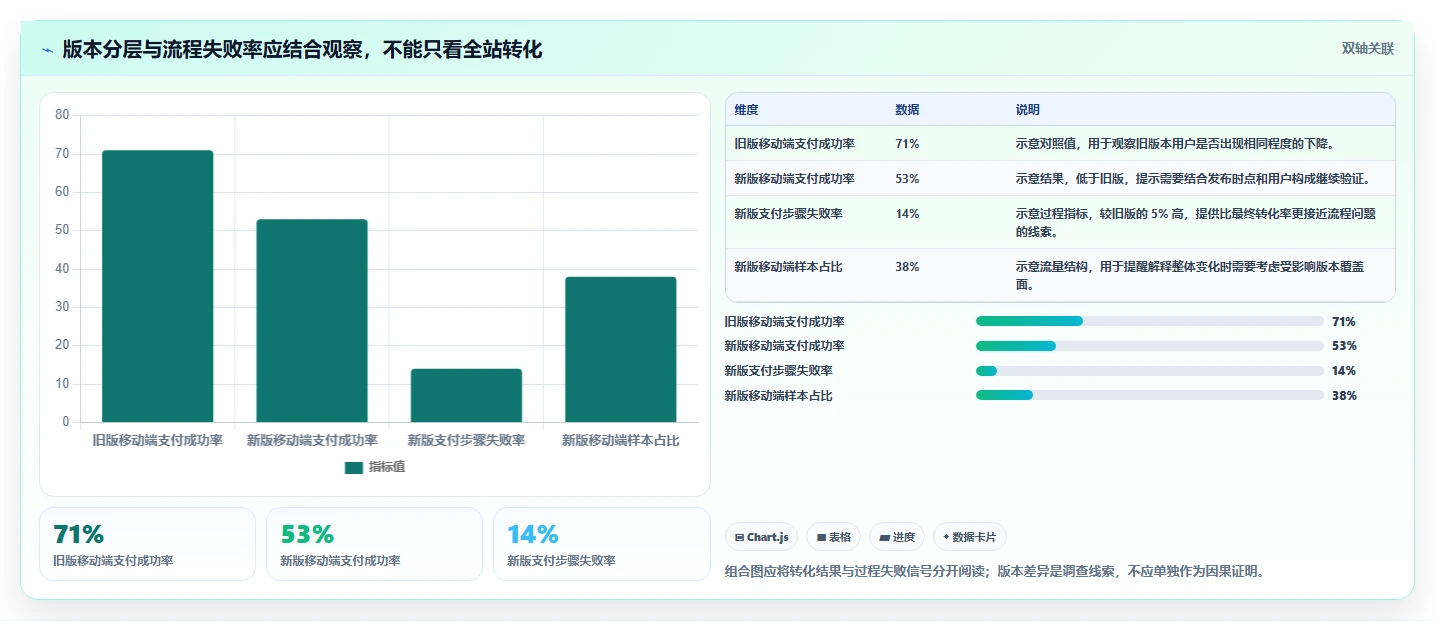Select the 新版支付步骤失败率 table row label
Screen dimensions: 1435x621
click(x=788, y=214)
